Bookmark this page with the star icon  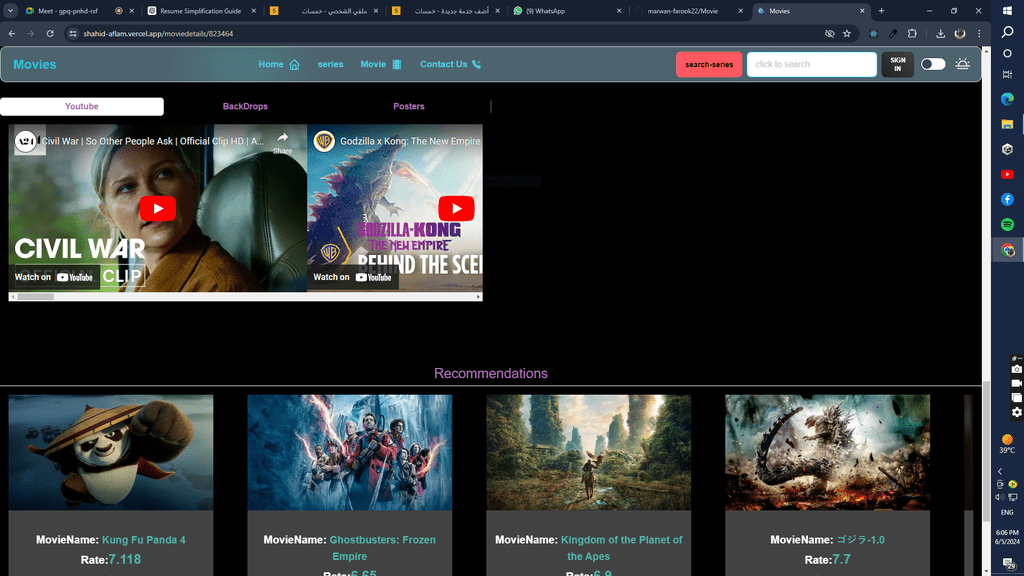click(x=847, y=33)
